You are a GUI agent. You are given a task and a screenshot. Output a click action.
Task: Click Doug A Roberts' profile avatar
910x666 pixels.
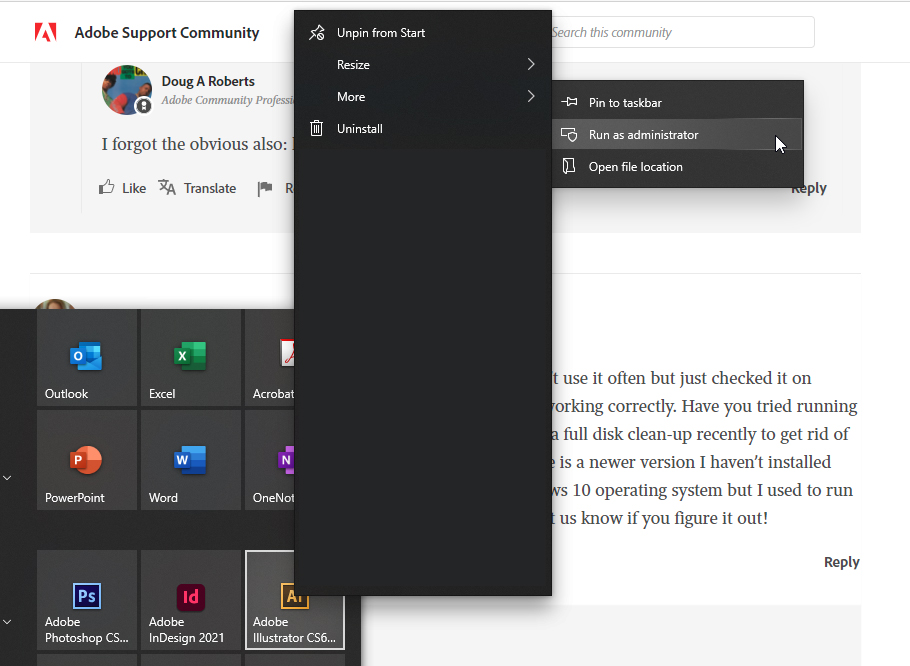point(126,90)
